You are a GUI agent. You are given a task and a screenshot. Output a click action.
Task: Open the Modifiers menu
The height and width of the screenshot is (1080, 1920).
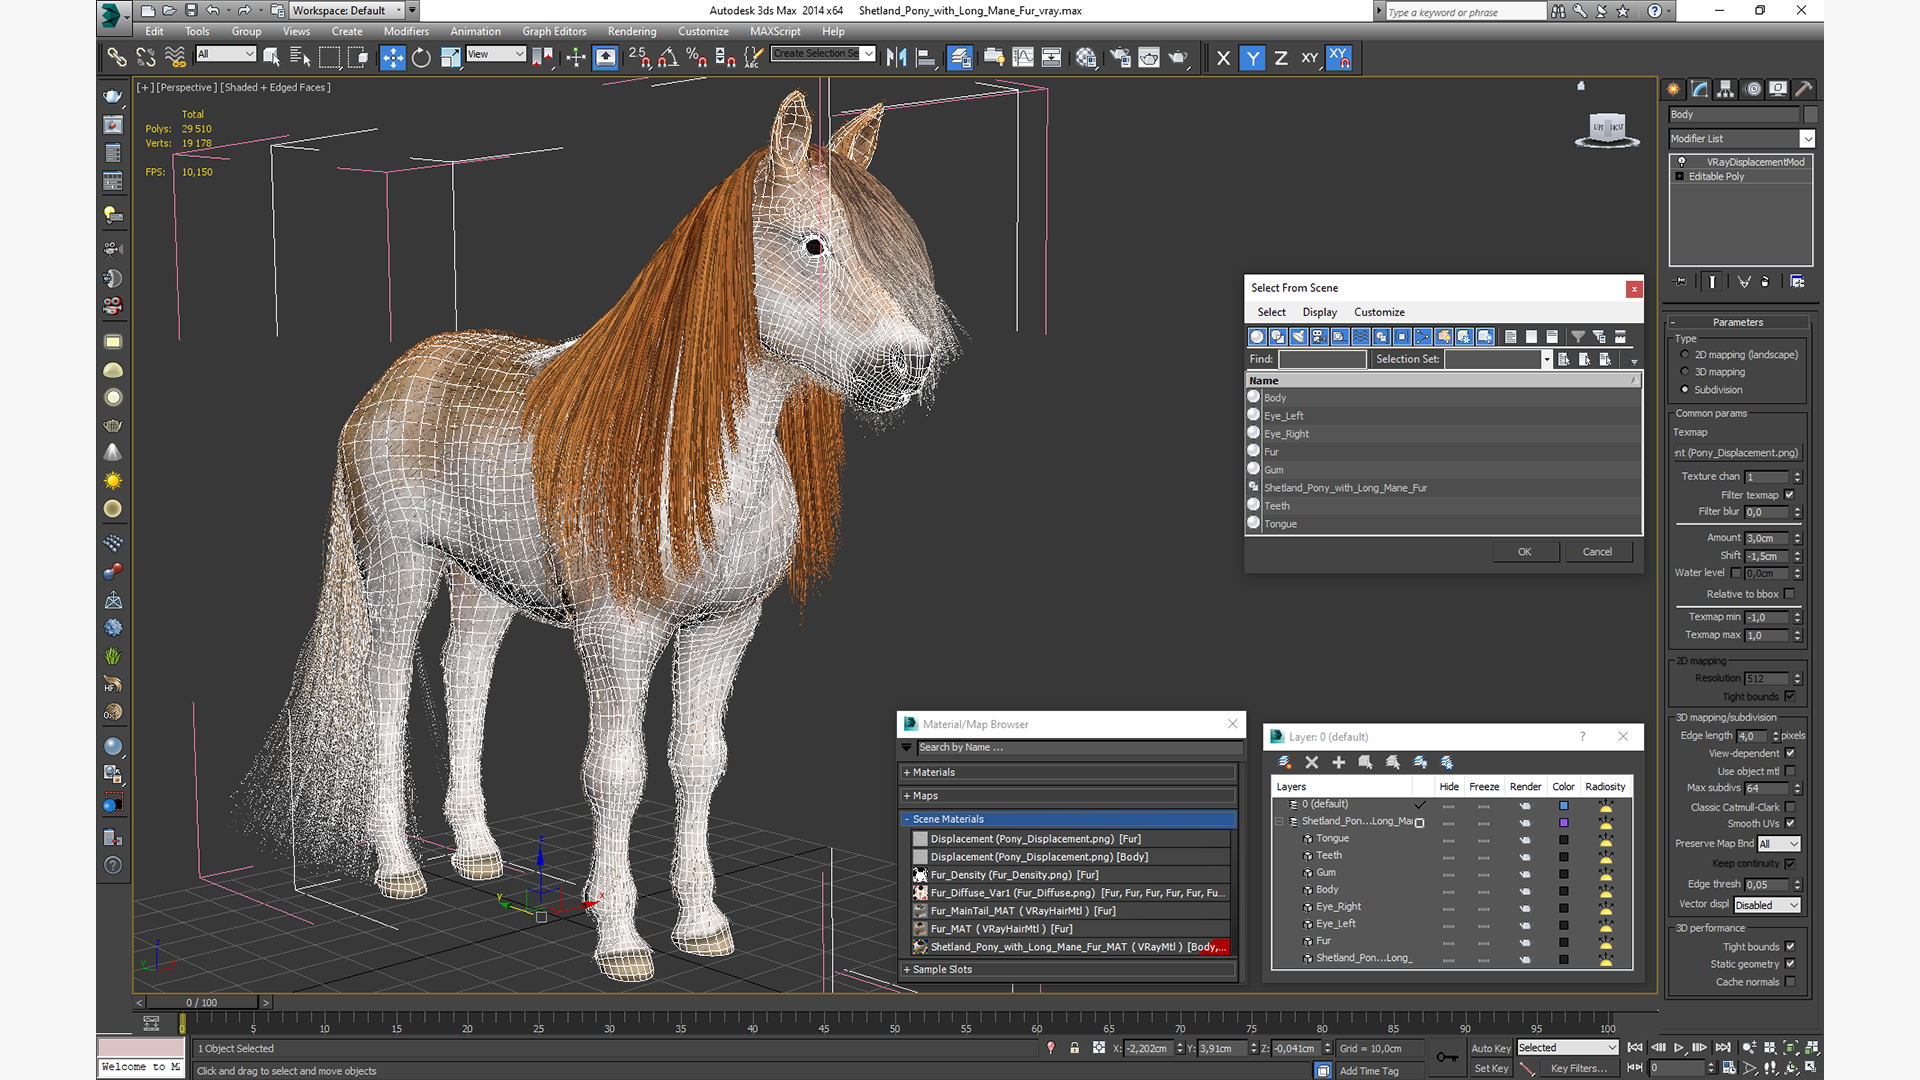pyautogui.click(x=406, y=31)
